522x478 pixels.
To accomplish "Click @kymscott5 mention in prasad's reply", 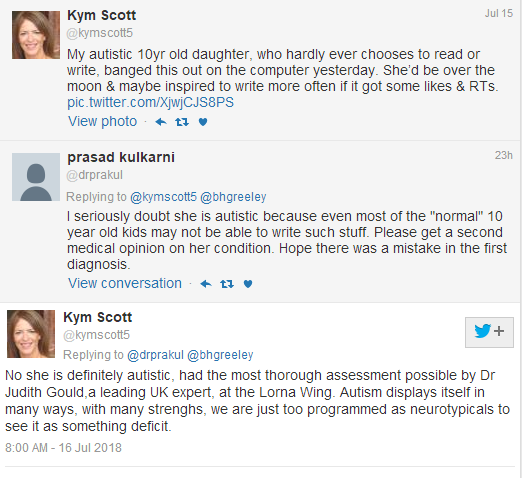I will click(x=163, y=197).
